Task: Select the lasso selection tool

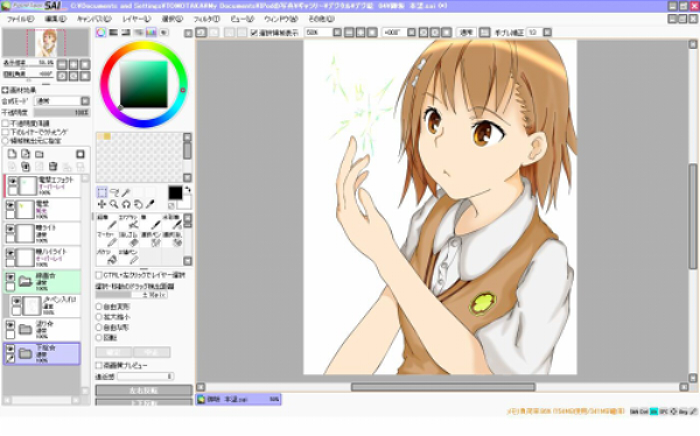Action: [x=114, y=192]
